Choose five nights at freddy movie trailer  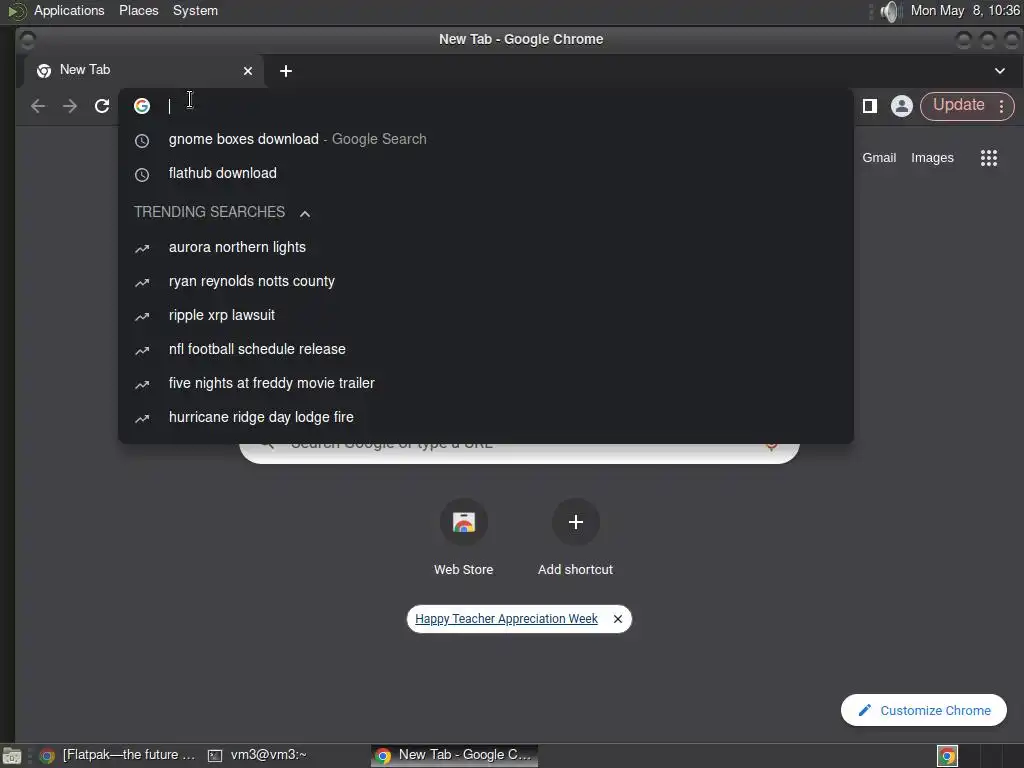pyautogui.click(x=486, y=383)
